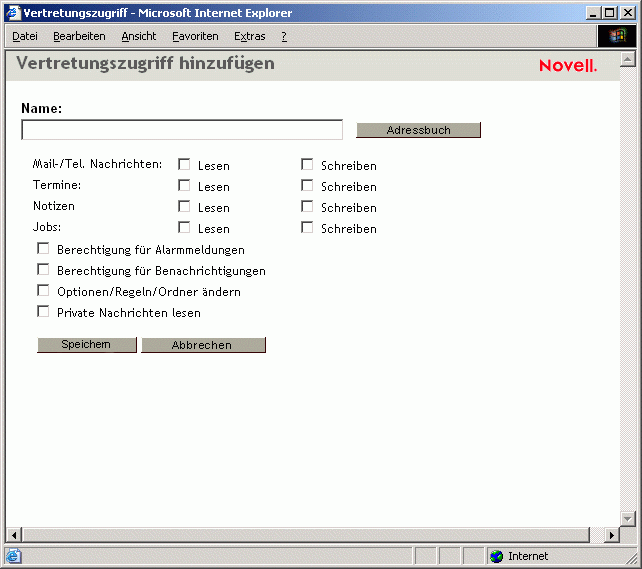Open the Datei menu

point(25,36)
